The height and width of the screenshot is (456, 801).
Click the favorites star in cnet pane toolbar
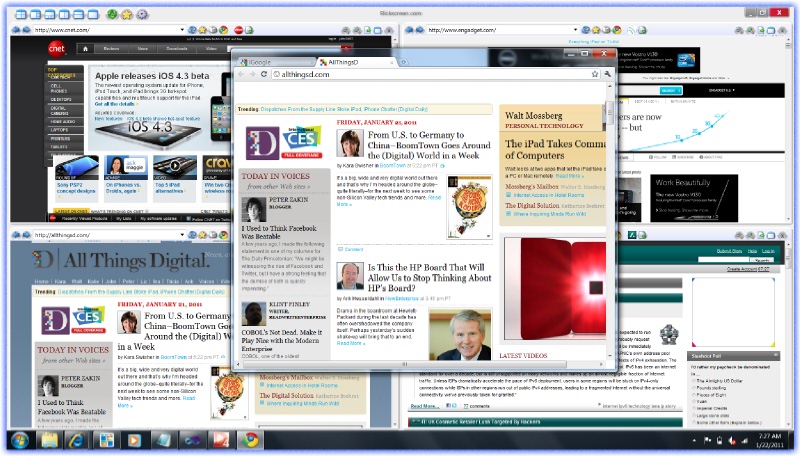click(x=202, y=30)
